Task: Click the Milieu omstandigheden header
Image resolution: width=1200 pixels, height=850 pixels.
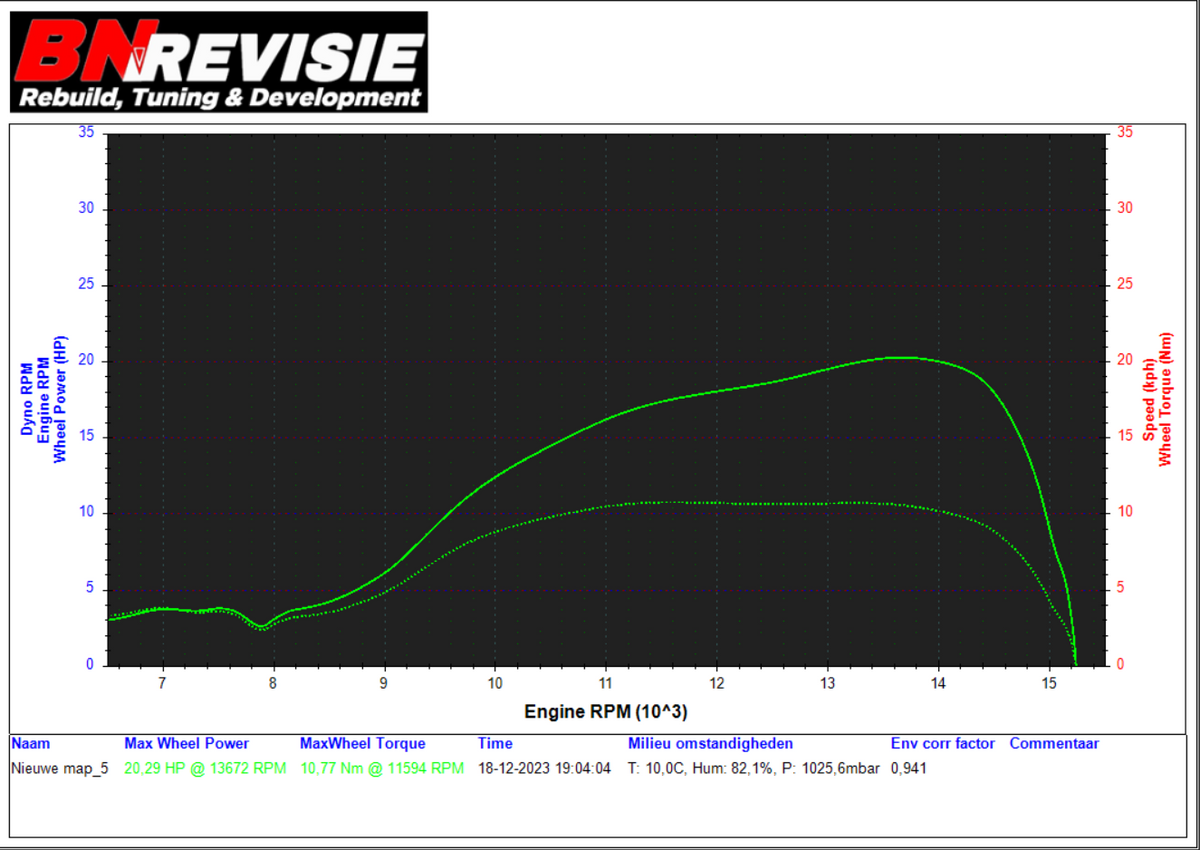Action: coord(710,744)
